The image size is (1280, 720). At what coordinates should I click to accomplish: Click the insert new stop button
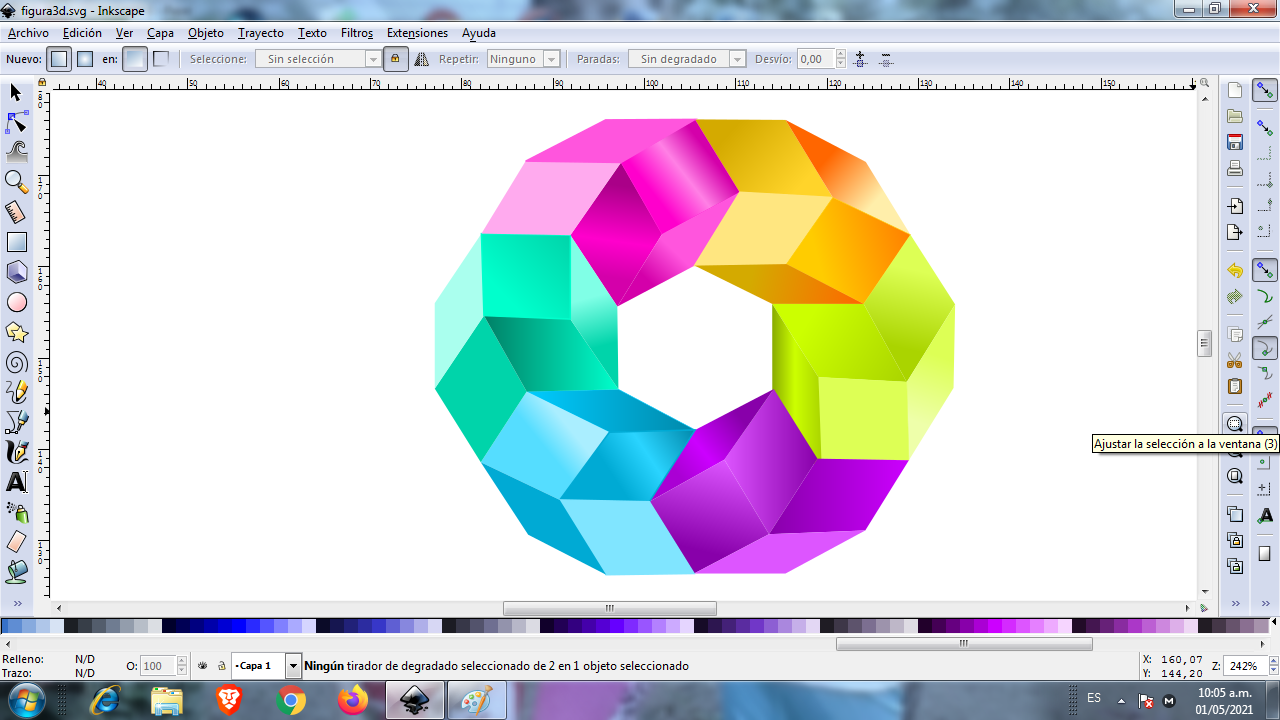[x=862, y=59]
